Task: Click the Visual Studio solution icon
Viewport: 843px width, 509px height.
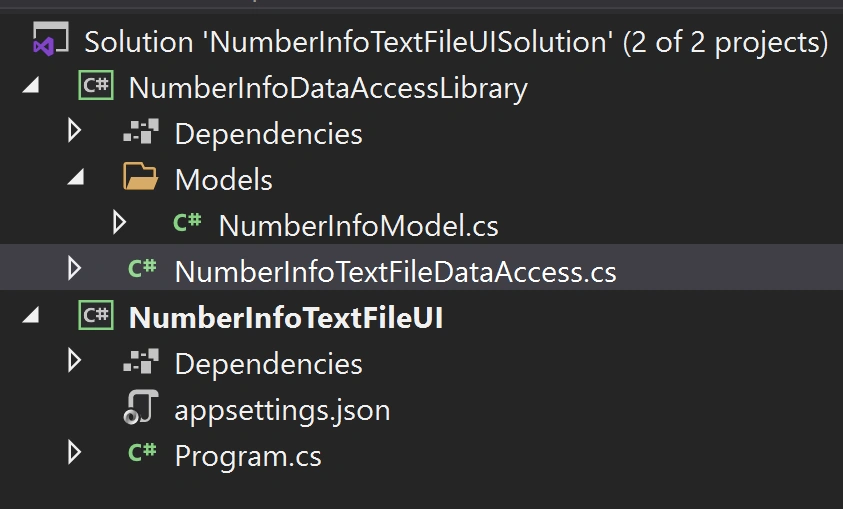Action: click(x=51, y=39)
